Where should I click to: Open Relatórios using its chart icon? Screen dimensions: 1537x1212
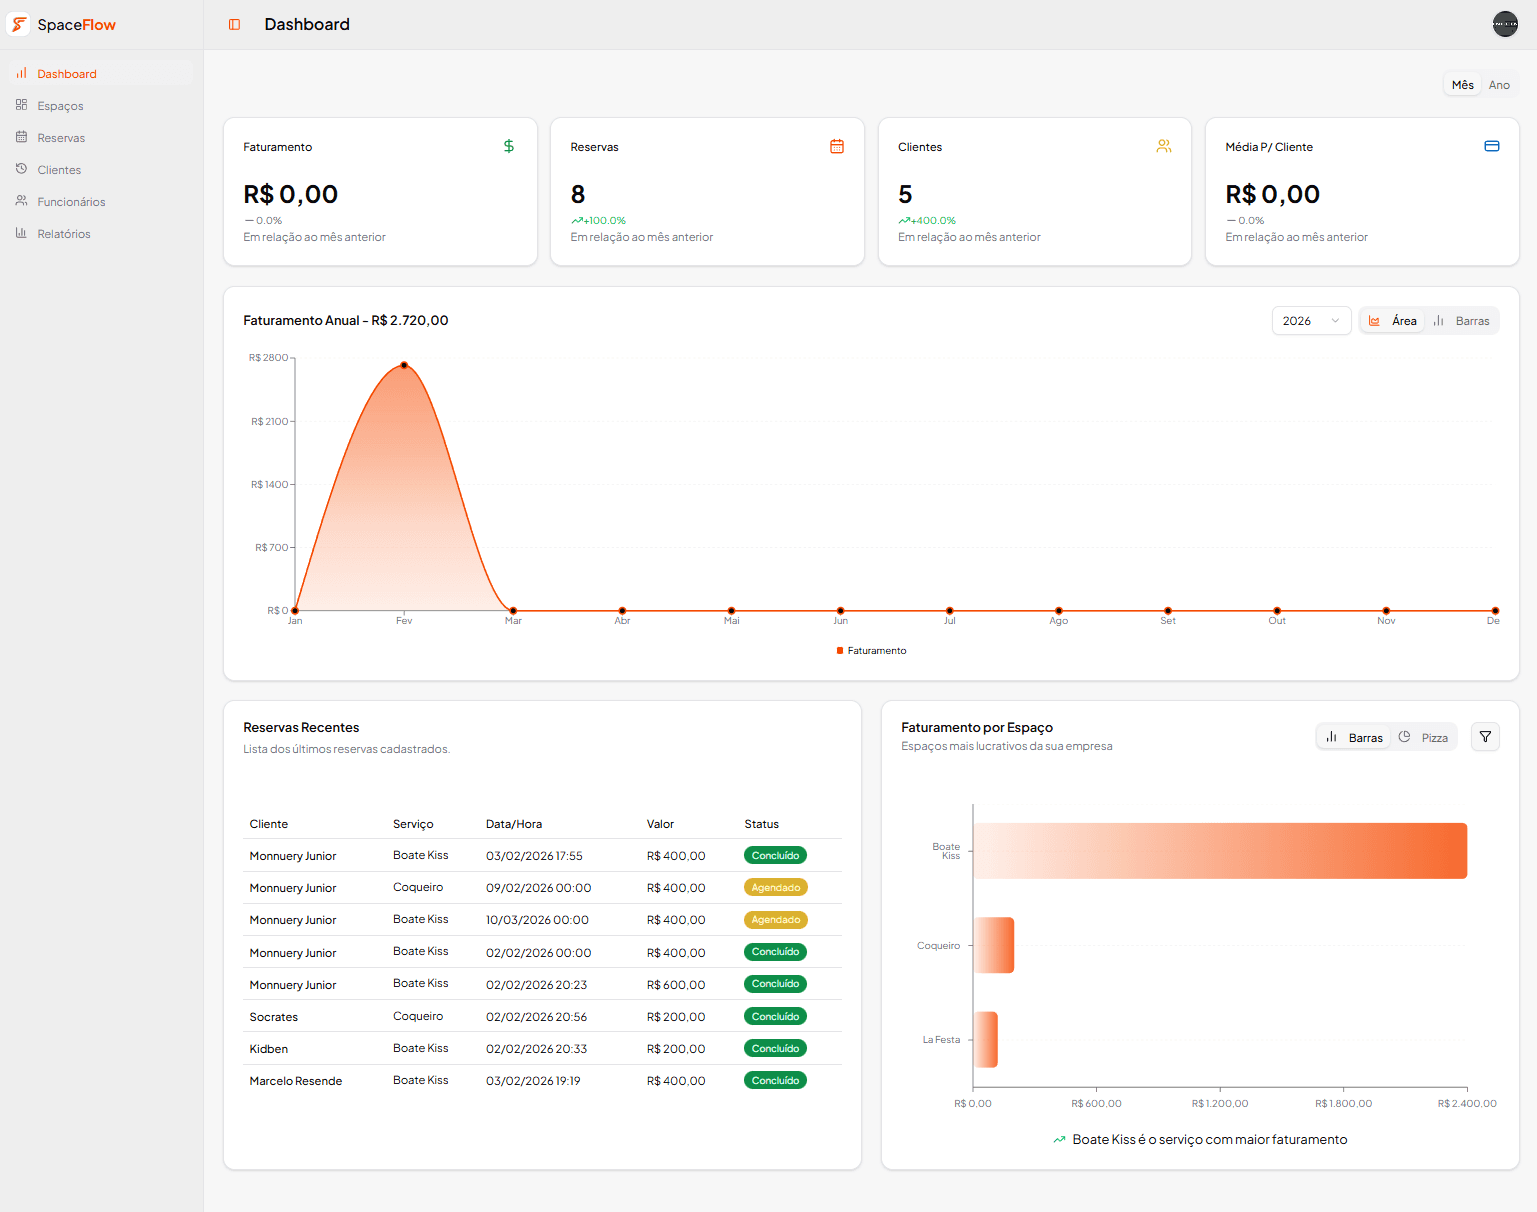coord(21,233)
